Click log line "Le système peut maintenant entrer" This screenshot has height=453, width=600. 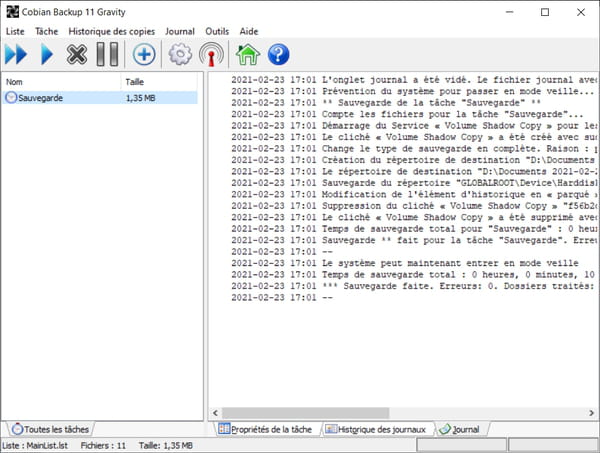click(405, 264)
